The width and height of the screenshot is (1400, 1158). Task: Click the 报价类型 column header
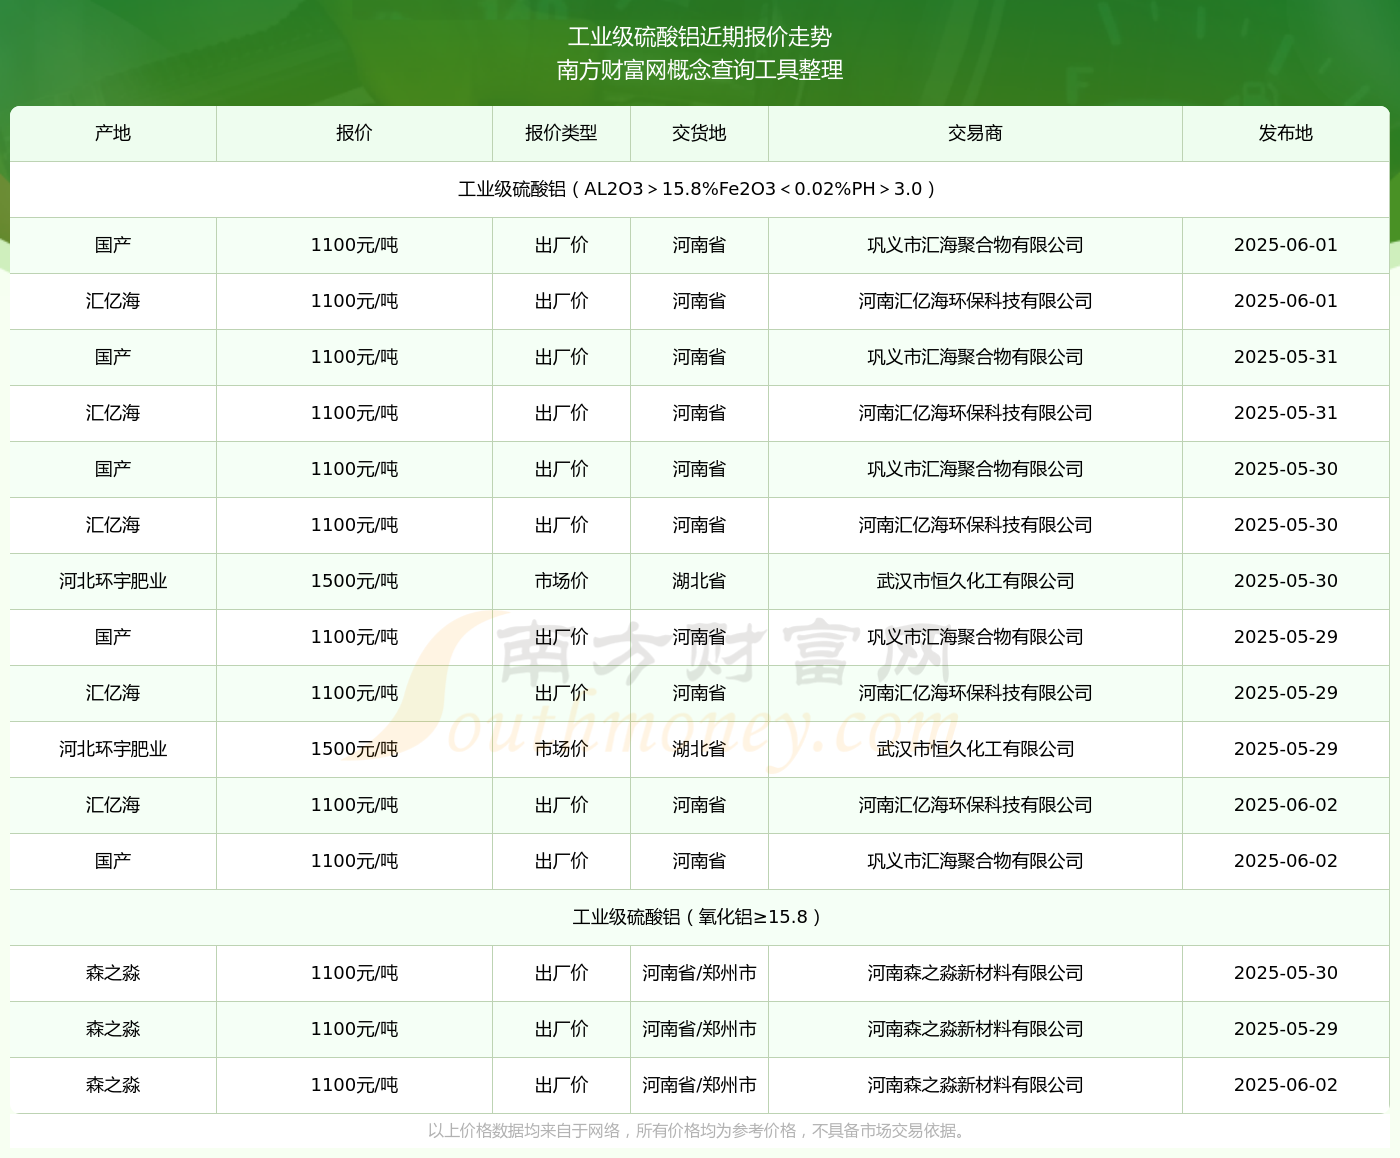[561, 133]
